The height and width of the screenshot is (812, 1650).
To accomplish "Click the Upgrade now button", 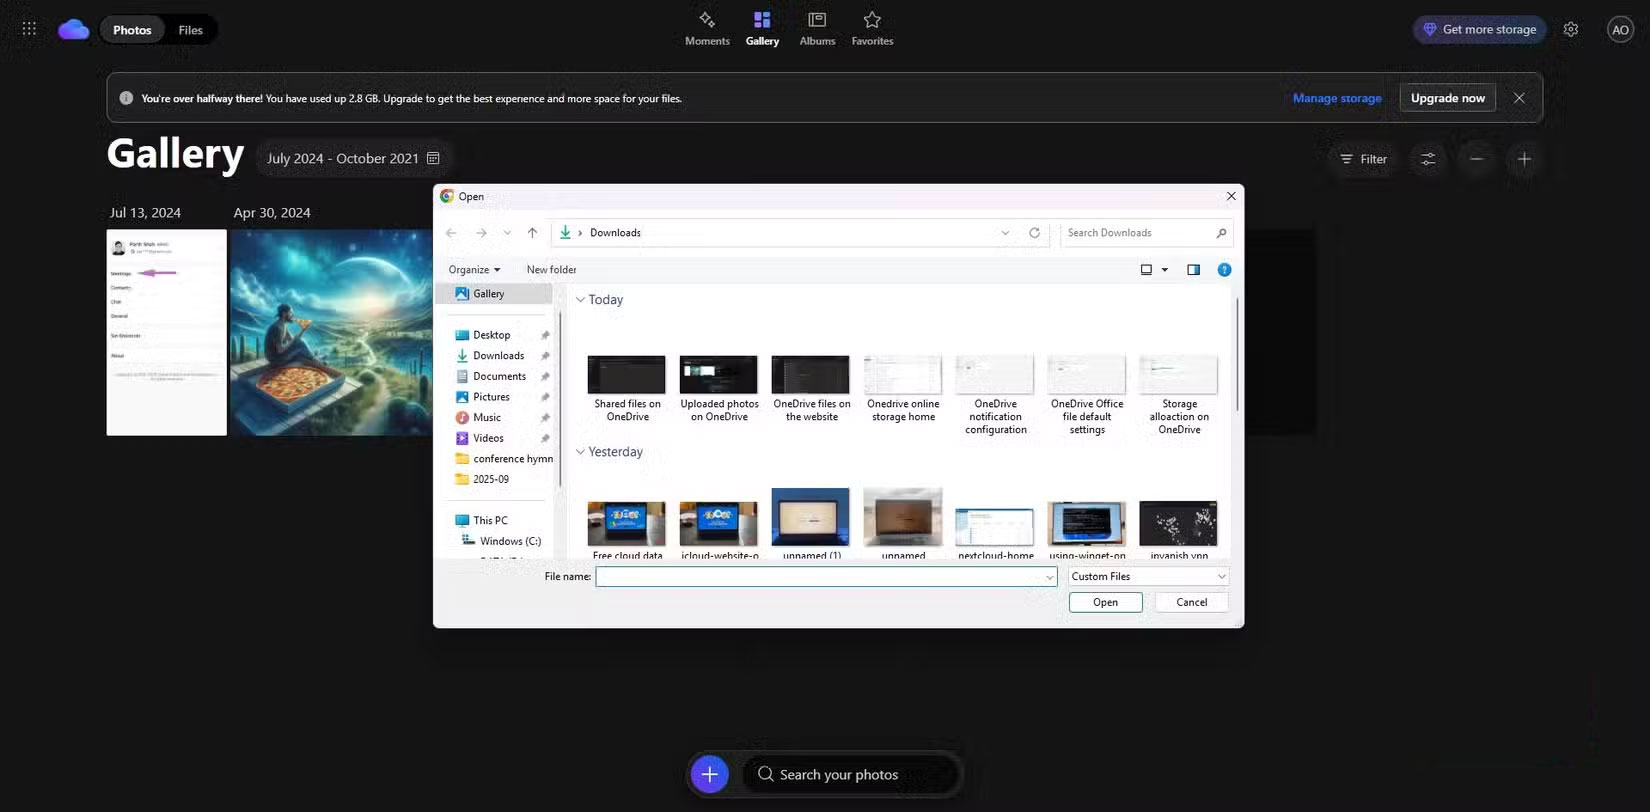I will coord(1447,98).
